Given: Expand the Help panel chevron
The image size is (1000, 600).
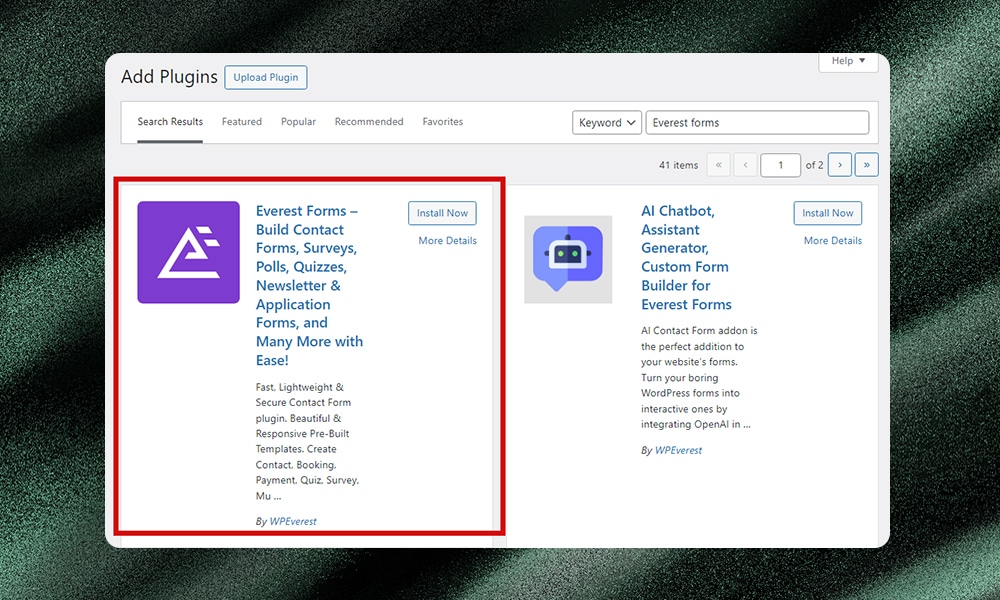Looking at the screenshot, I should pyautogui.click(x=864, y=61).
